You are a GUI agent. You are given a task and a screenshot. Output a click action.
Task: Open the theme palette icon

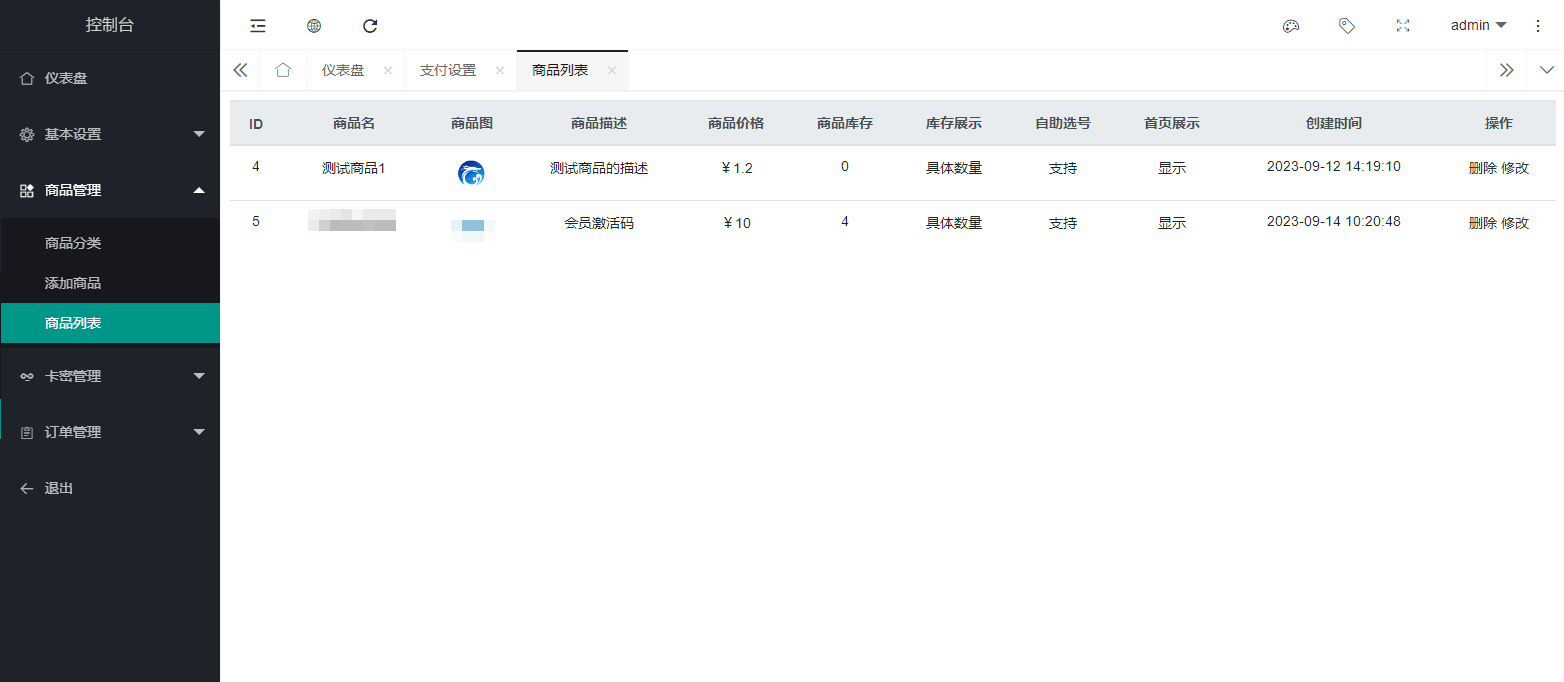pos(1291,26)
